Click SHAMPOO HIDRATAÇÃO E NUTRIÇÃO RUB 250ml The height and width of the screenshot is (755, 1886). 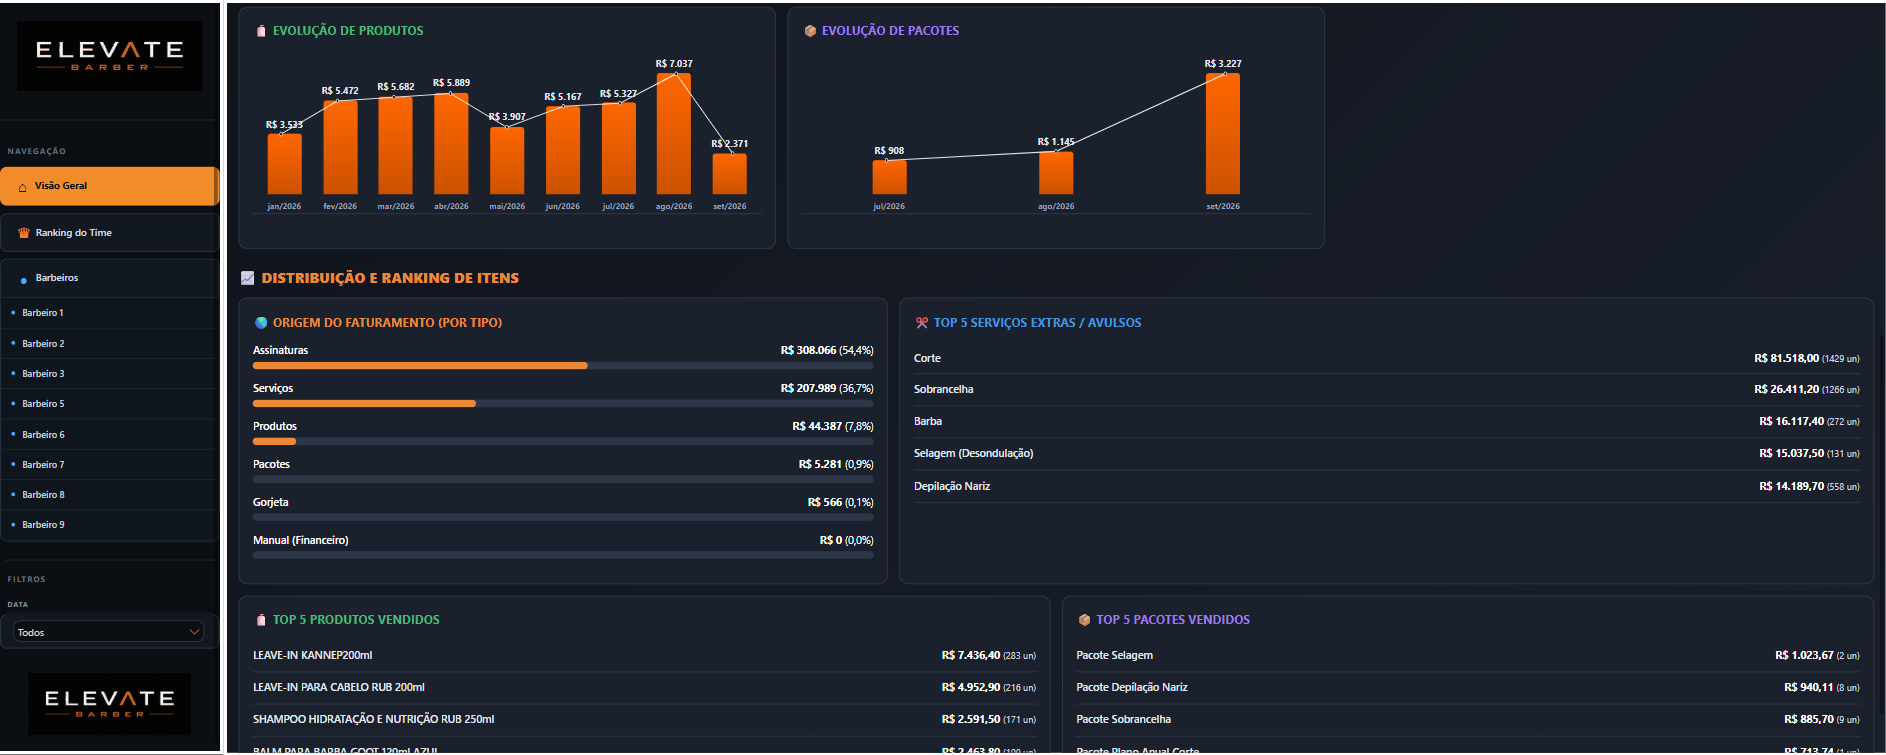coord(644,720)
